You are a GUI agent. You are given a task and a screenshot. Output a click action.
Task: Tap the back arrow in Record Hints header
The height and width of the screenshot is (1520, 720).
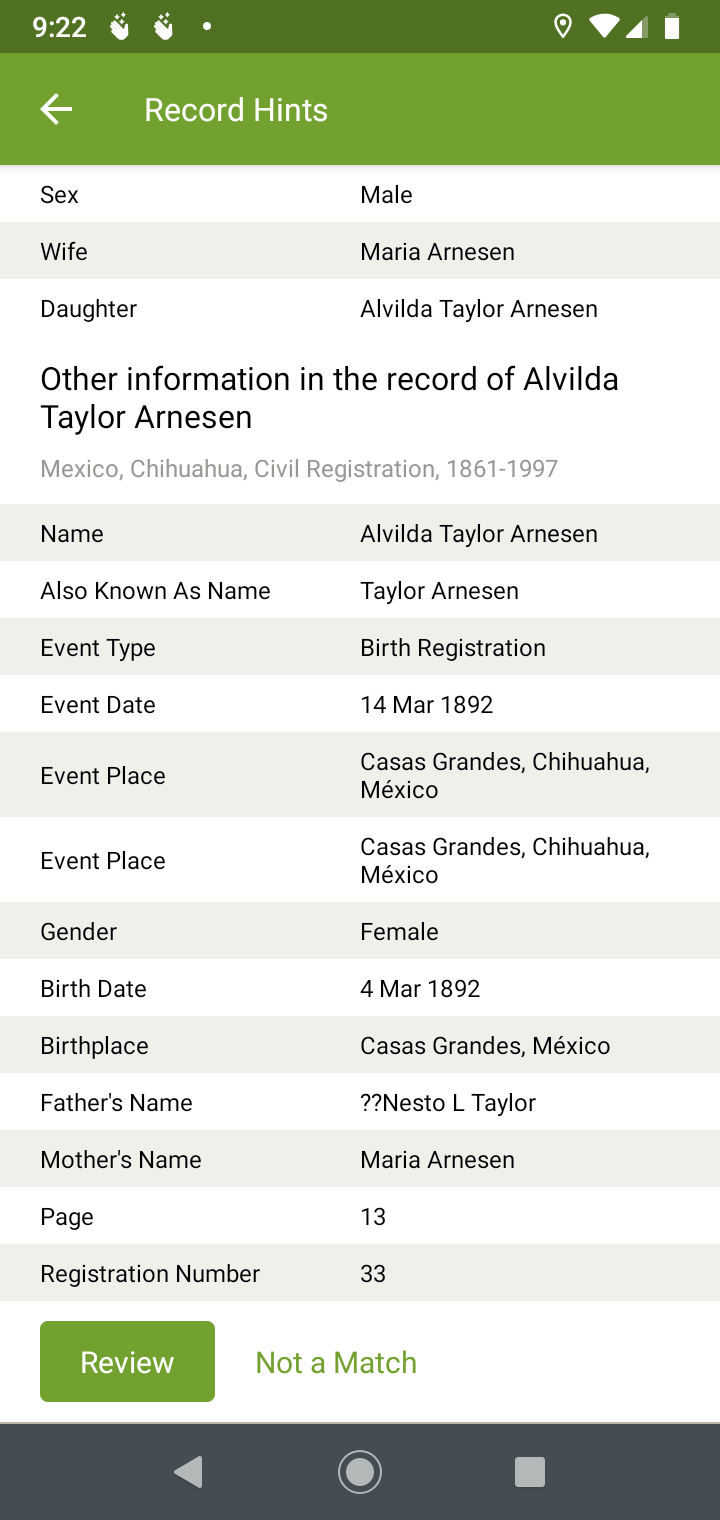[x=56, y=109]
